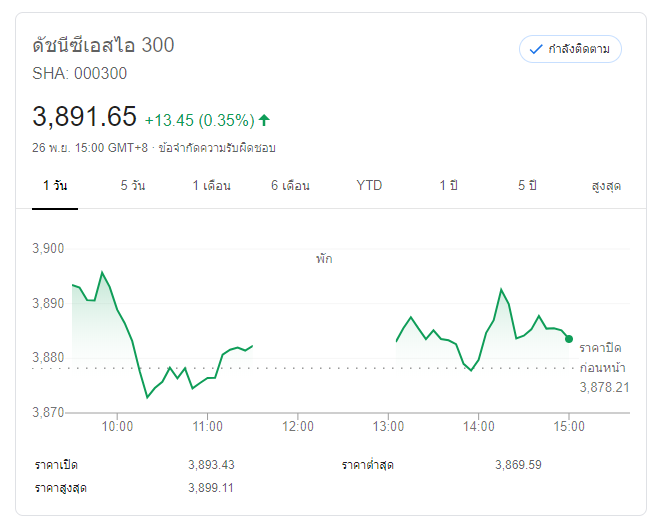Show the 6 เดือน chart range
Image resolution: width=664 pixels, height=529 pixels.
coord(290,186)
